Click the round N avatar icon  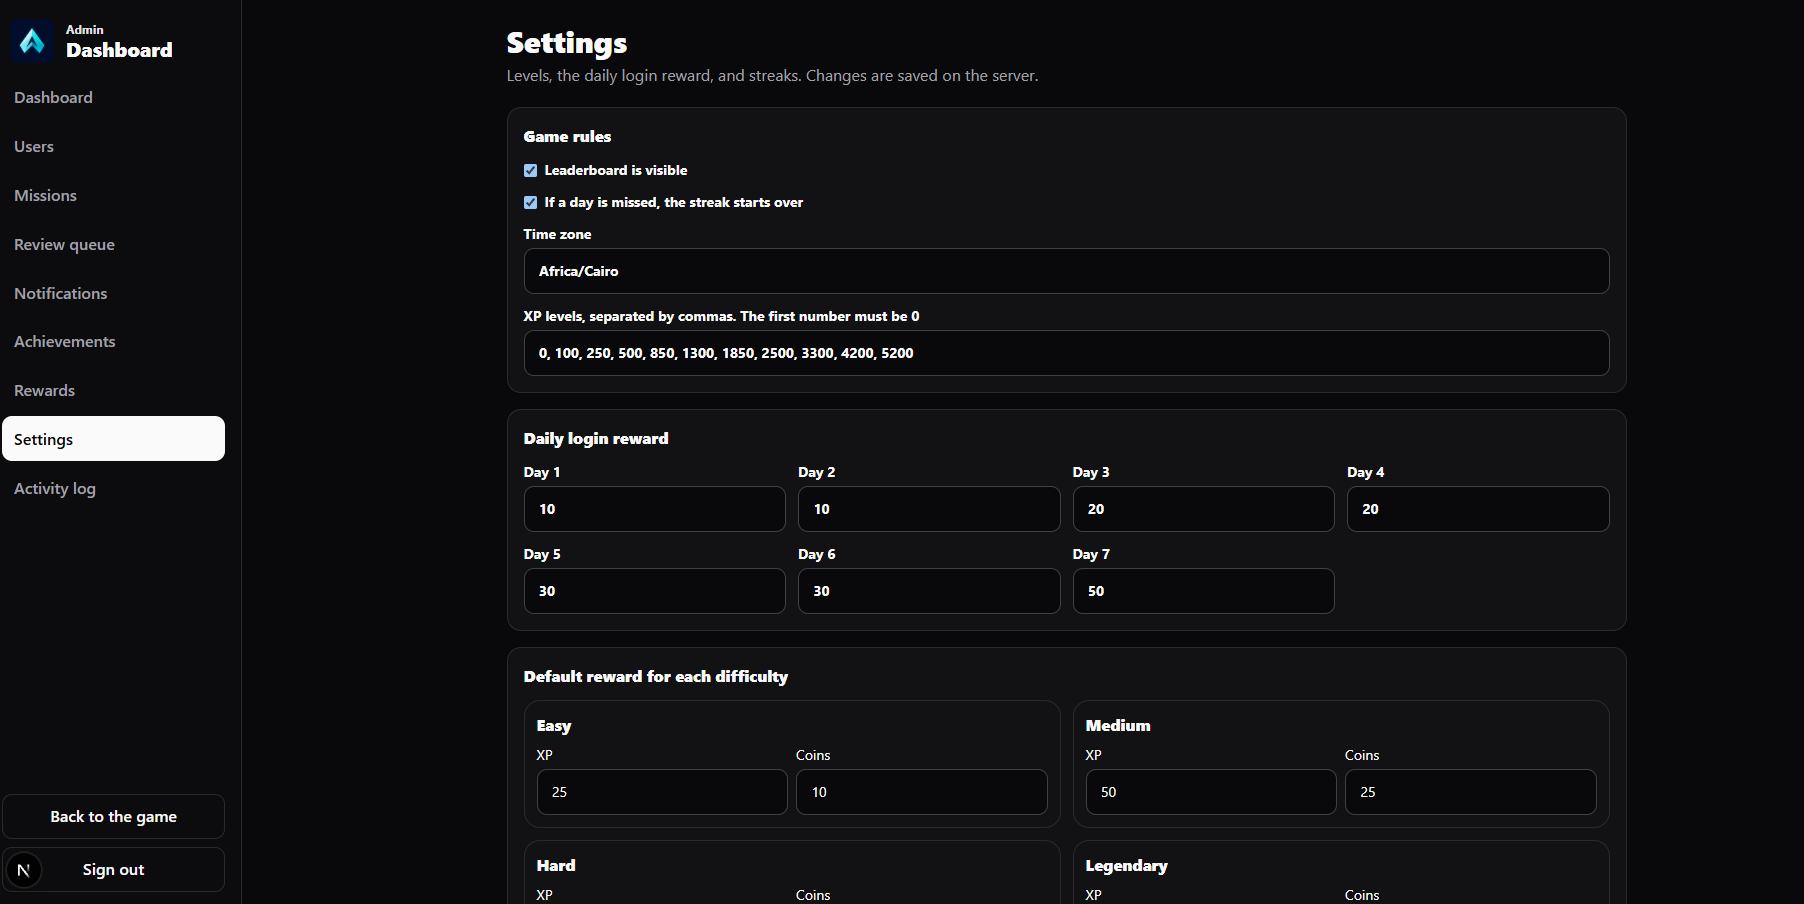[24, 870]
